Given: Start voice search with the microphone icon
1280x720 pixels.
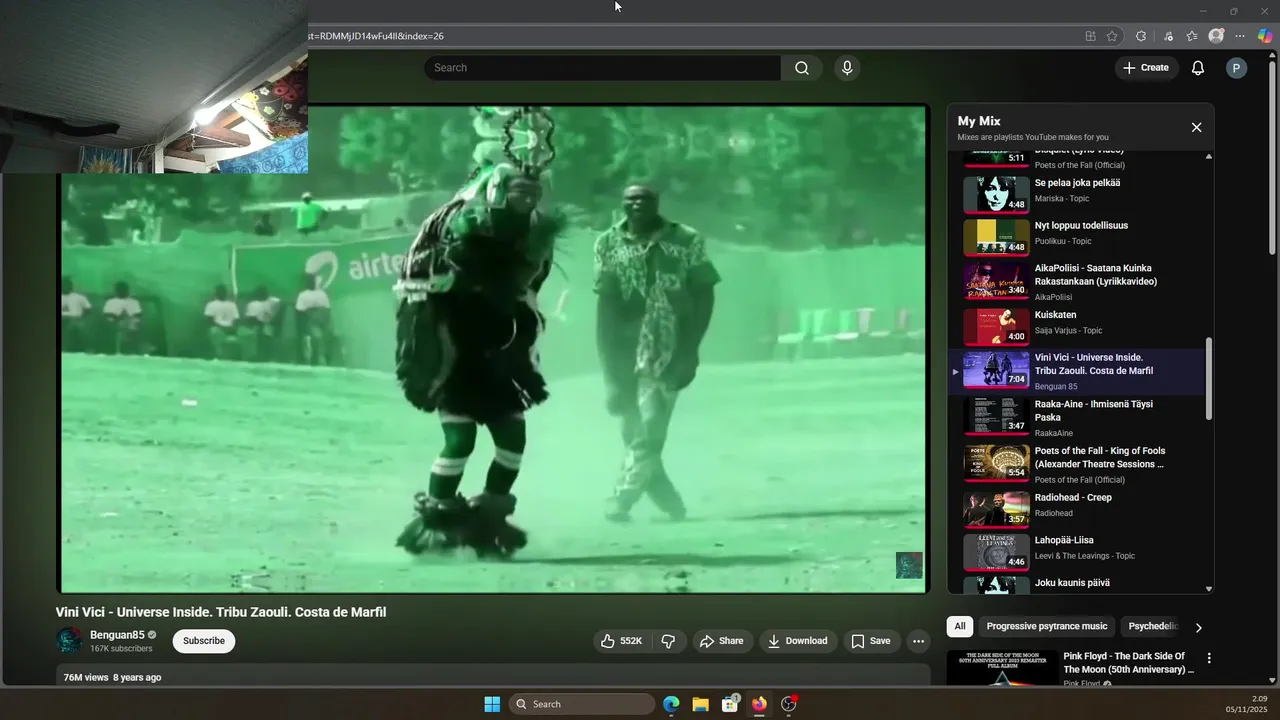Looking at the screenshot, I should pyautogui.click(x=847, y=68).
